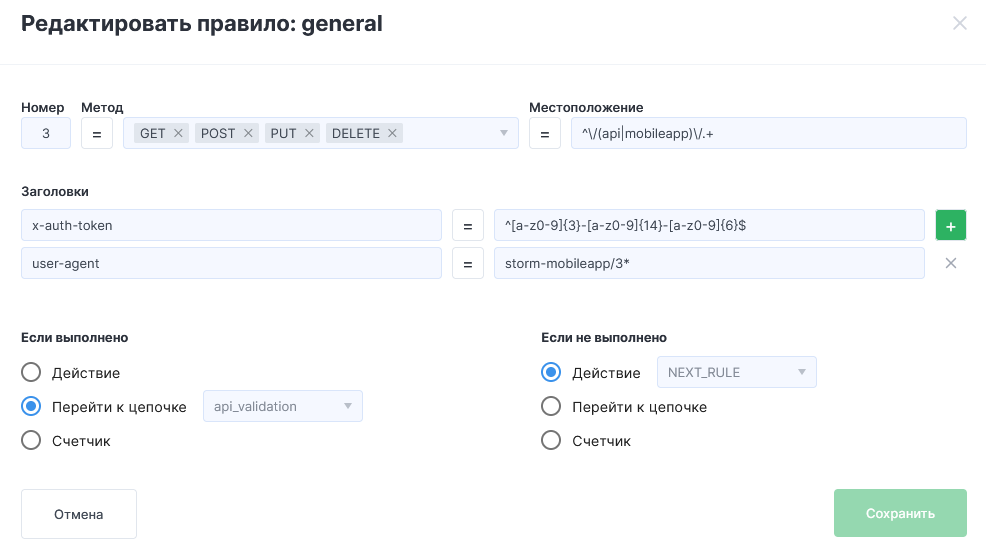Image resolution: width=986 pixels, height=555 pixels.
Task: Open the api_validation chain dropdown
Action: (283, 407)
